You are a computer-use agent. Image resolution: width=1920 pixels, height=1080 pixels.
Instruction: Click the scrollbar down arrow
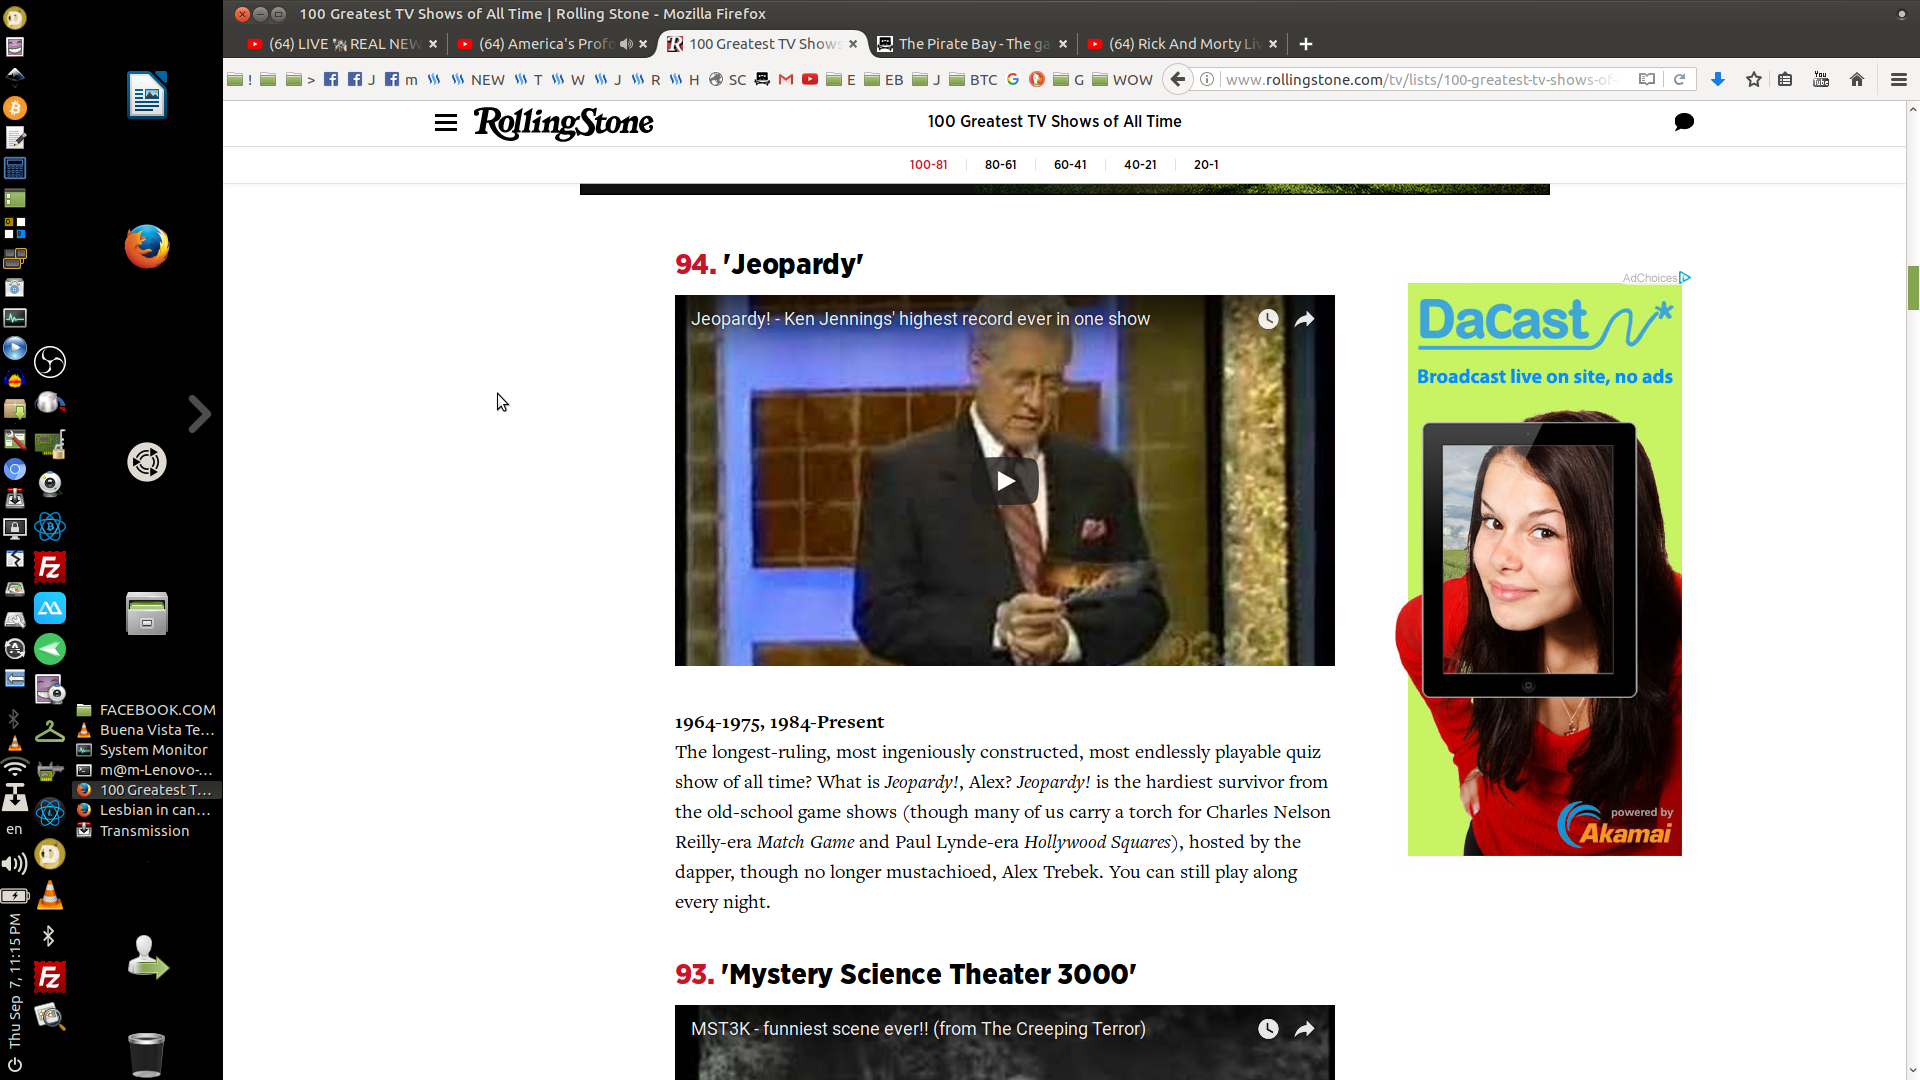point(1913,1071)
